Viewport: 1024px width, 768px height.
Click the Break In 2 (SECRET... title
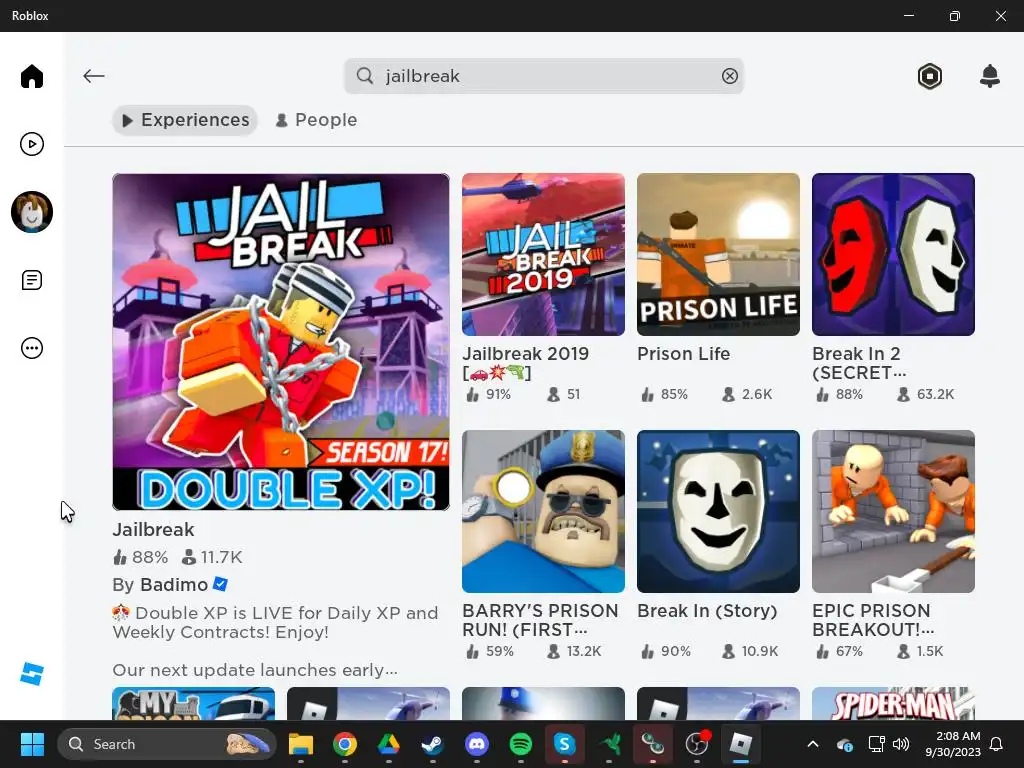click(x=859, y=363)
